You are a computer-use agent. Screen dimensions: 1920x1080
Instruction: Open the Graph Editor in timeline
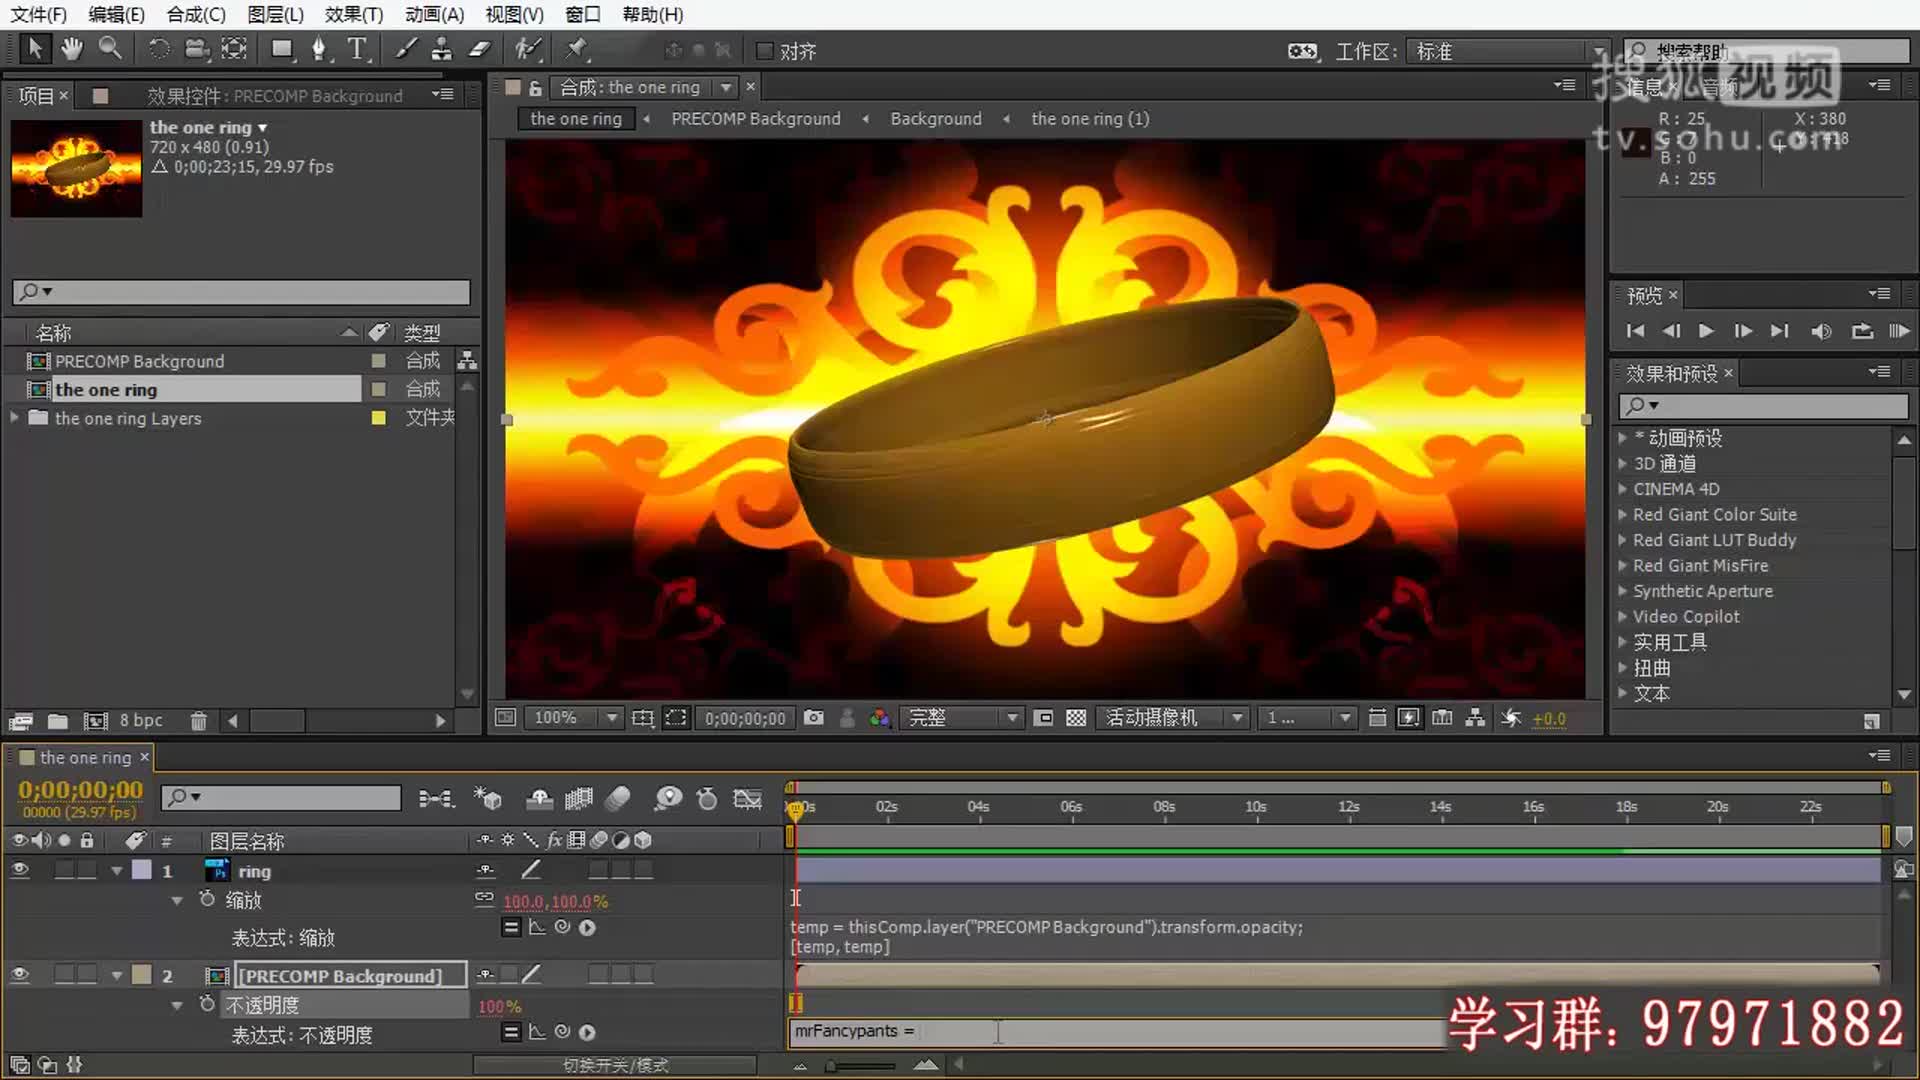[x=747, y=798]
